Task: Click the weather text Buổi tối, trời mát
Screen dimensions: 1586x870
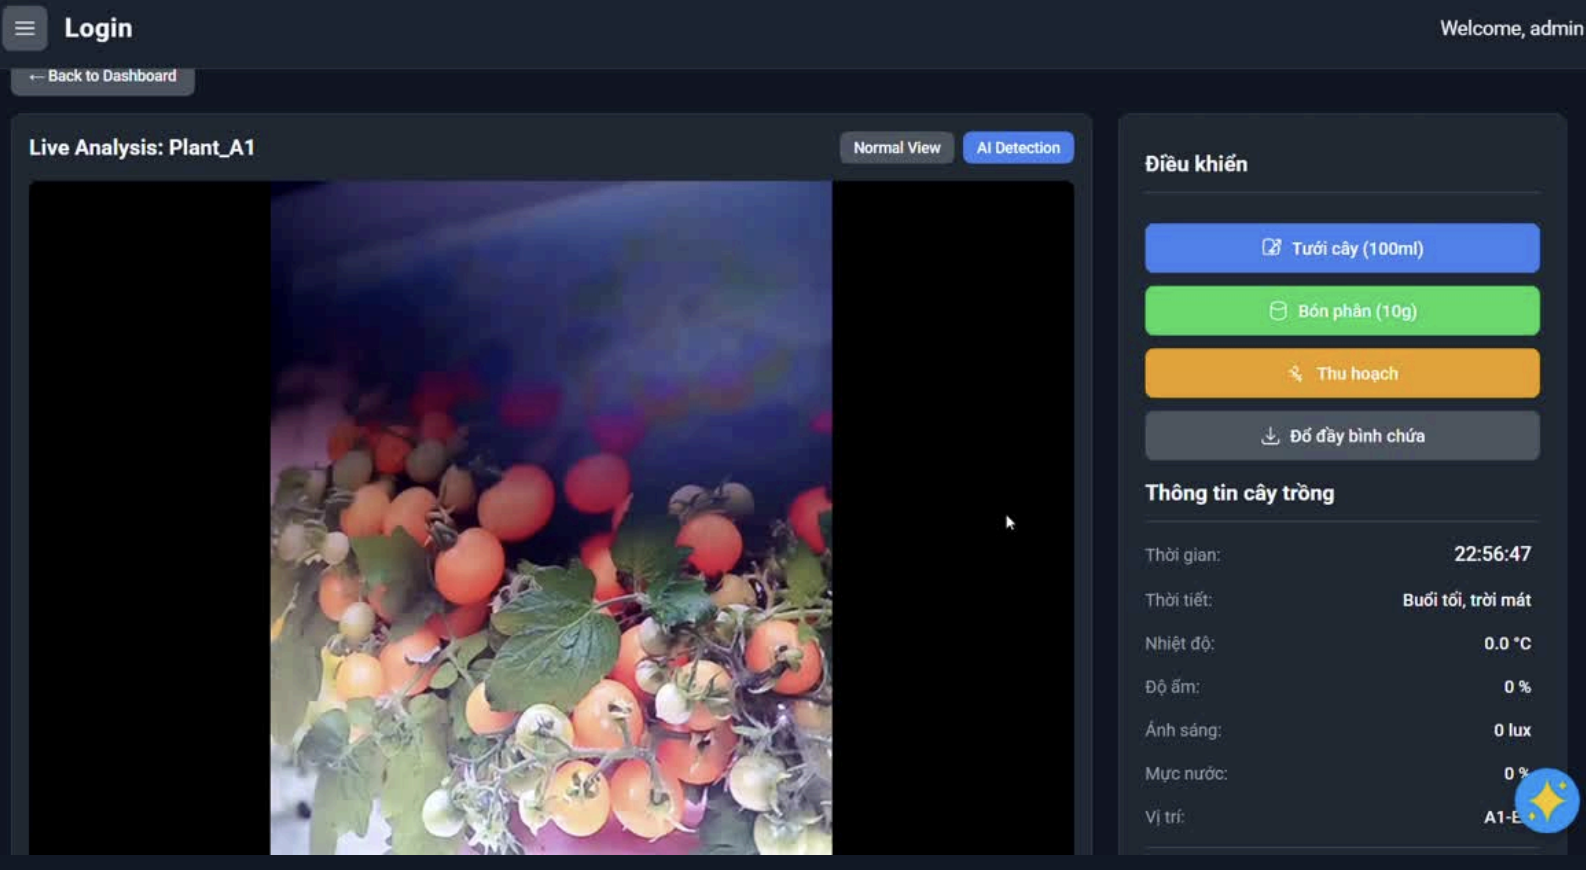Action: (1466, 600)
